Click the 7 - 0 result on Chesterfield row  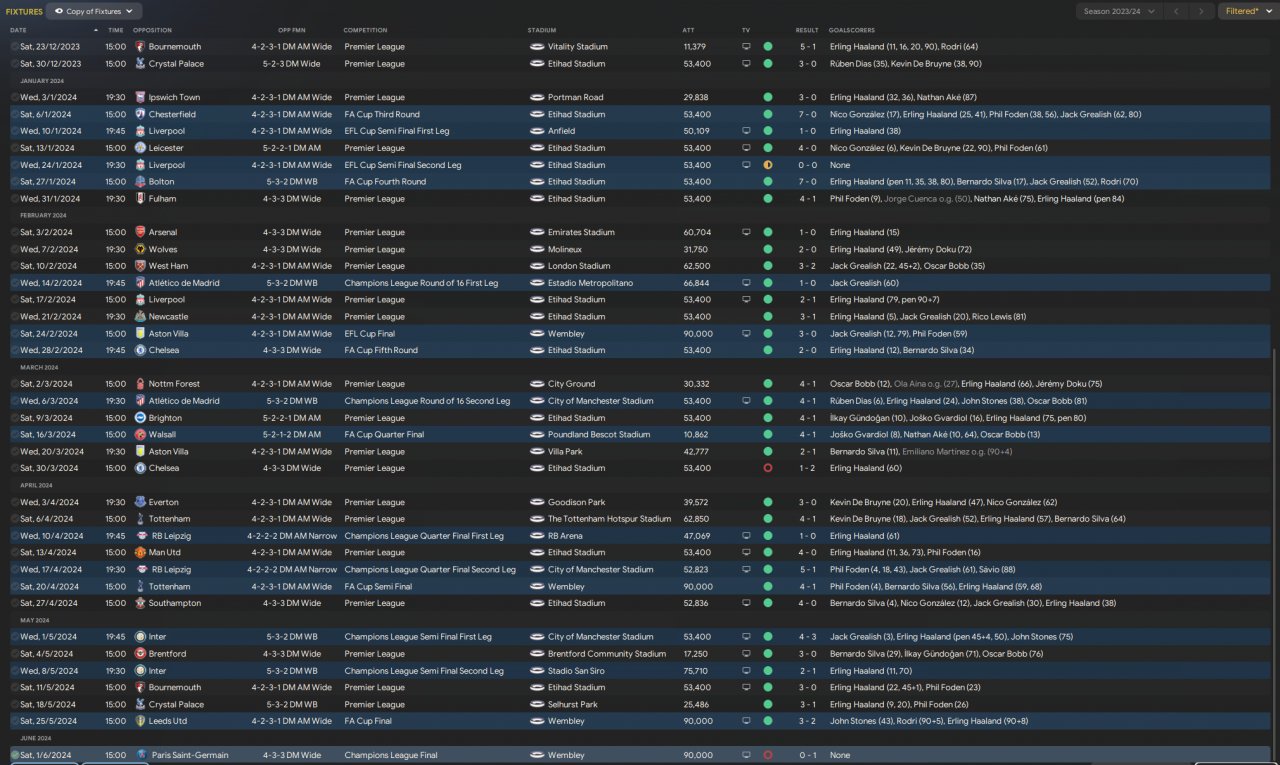pyautogui.click(x=808, y=115)
